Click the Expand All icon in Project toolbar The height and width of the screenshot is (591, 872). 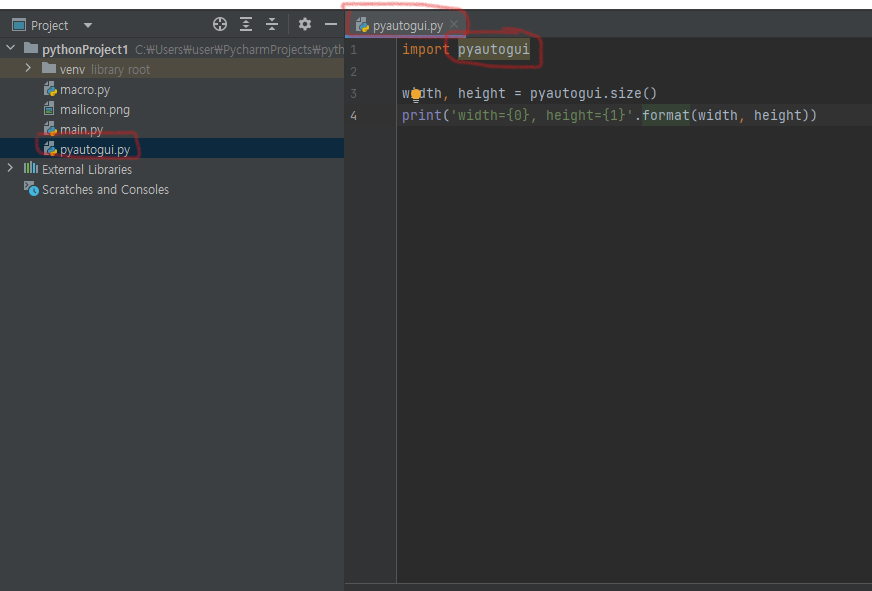click(x=246, y=24)
